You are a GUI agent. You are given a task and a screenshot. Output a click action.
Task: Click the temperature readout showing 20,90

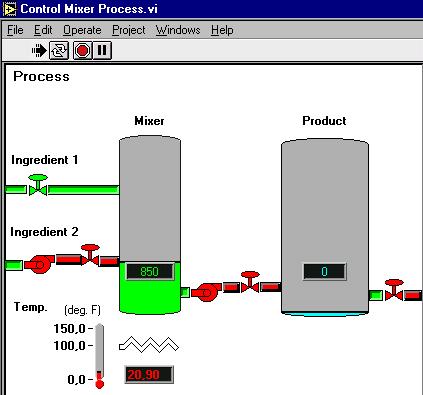click(x=149, y=374)
